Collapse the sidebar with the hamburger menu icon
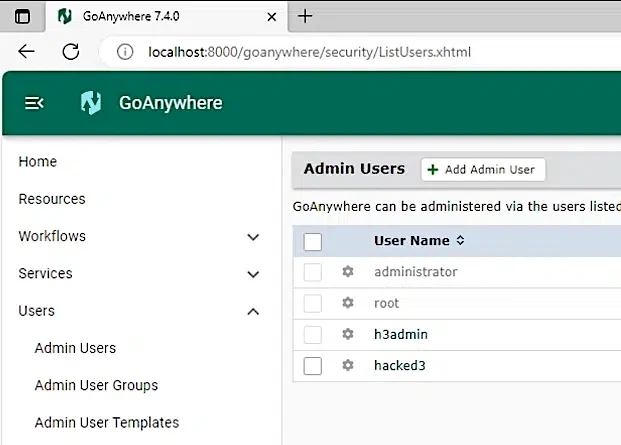 (34, 103)
